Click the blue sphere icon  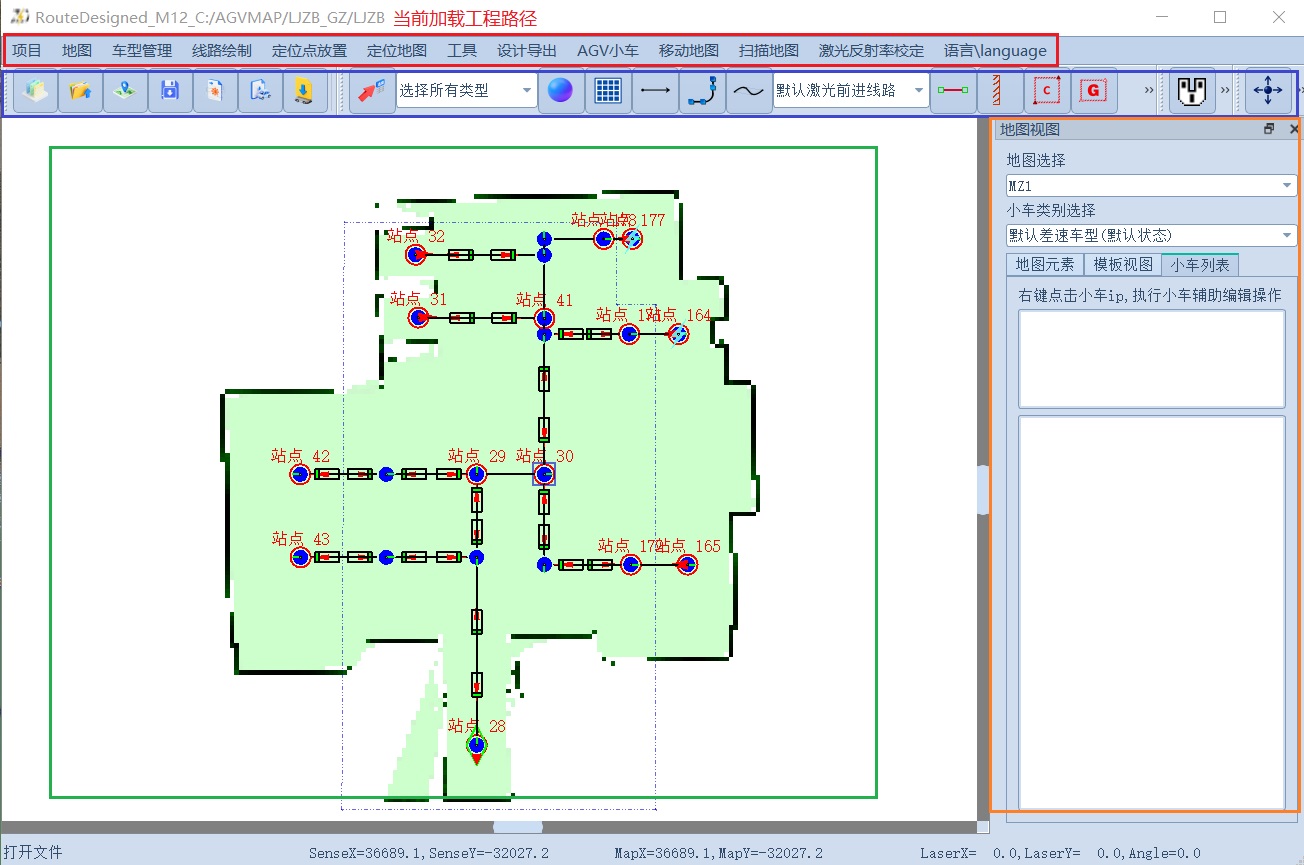click(x=561, y=91)
